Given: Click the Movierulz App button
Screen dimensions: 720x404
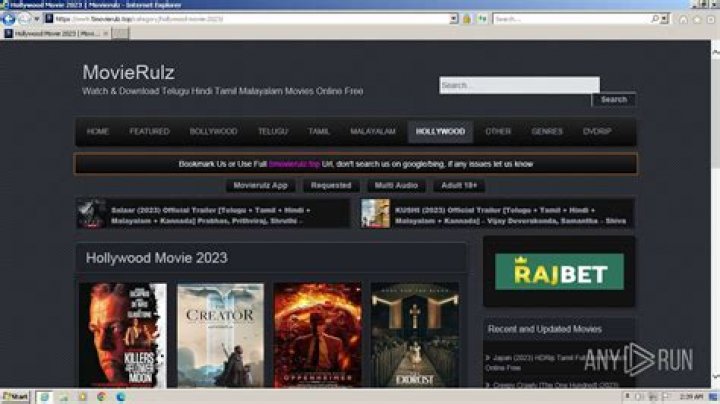Looking at the screenshot, I should coord(260,185).
